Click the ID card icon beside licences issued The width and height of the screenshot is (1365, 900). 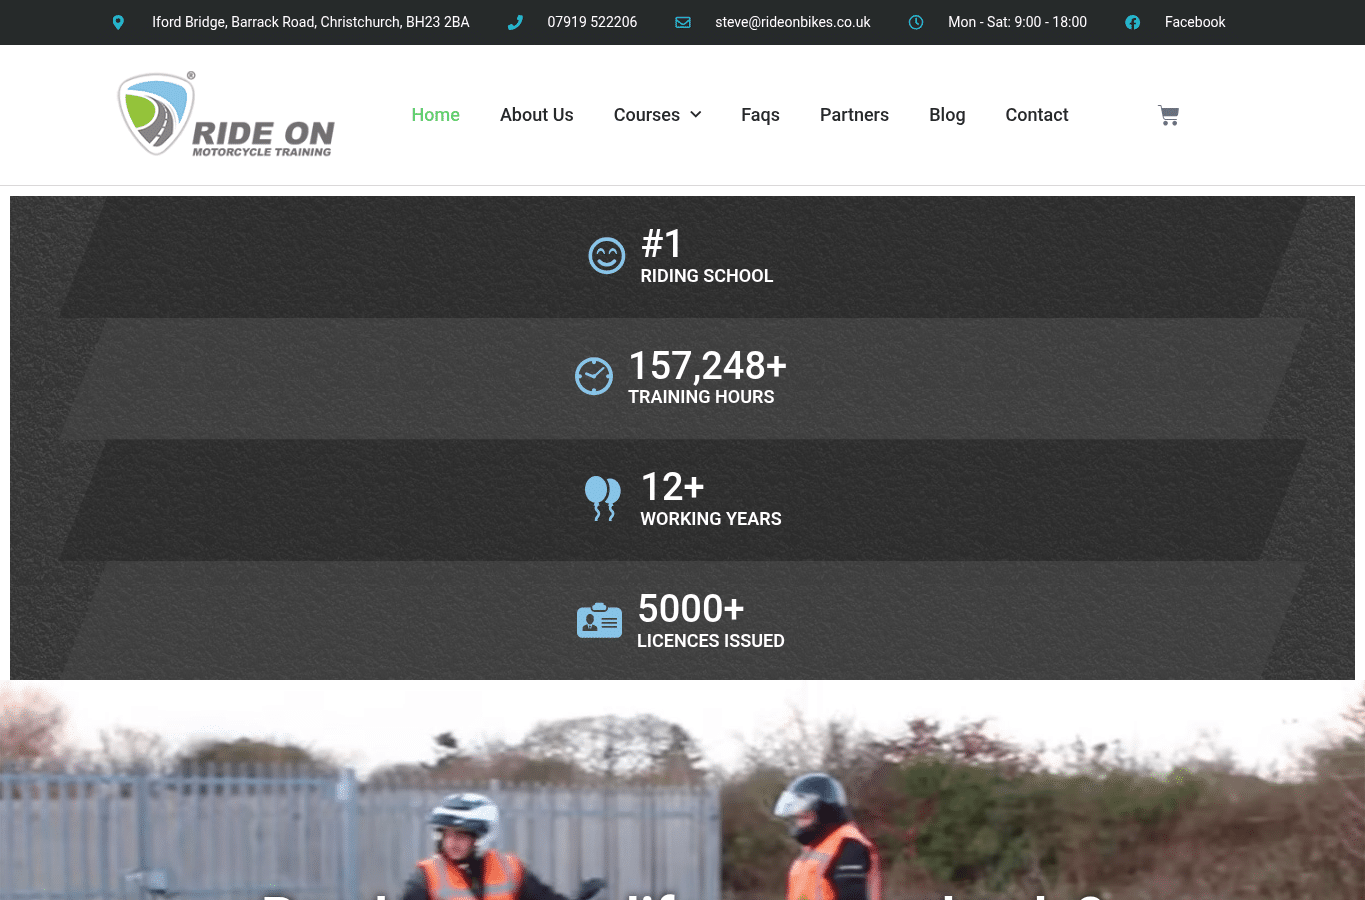[x=600, y=620]
